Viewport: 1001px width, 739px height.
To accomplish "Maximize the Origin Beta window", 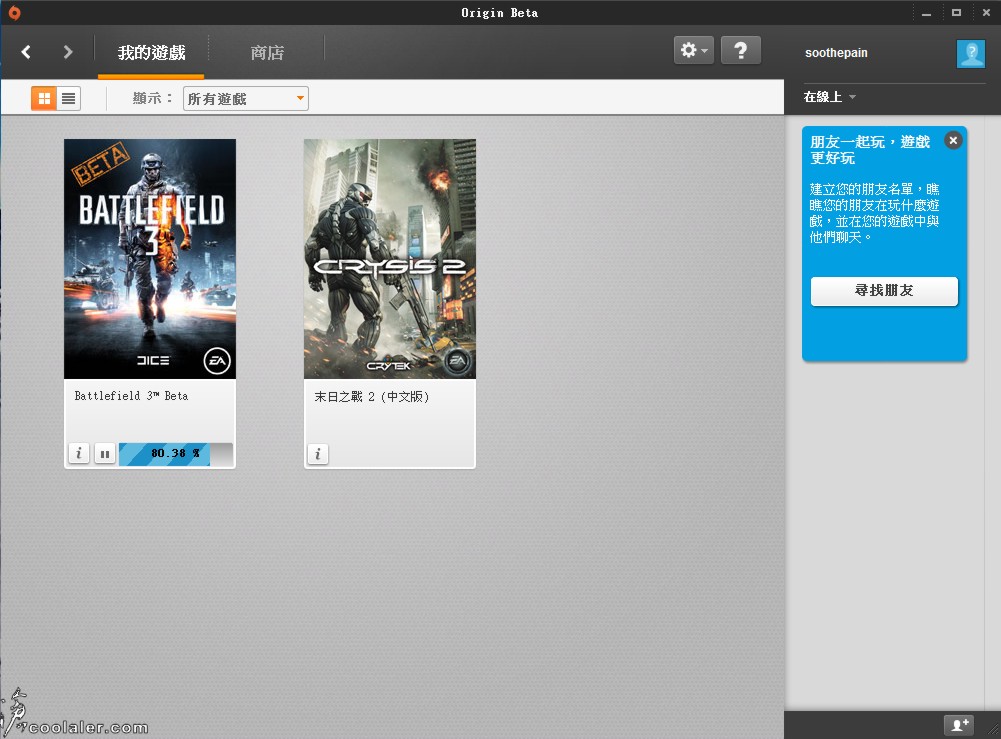I will click(956, 13).
